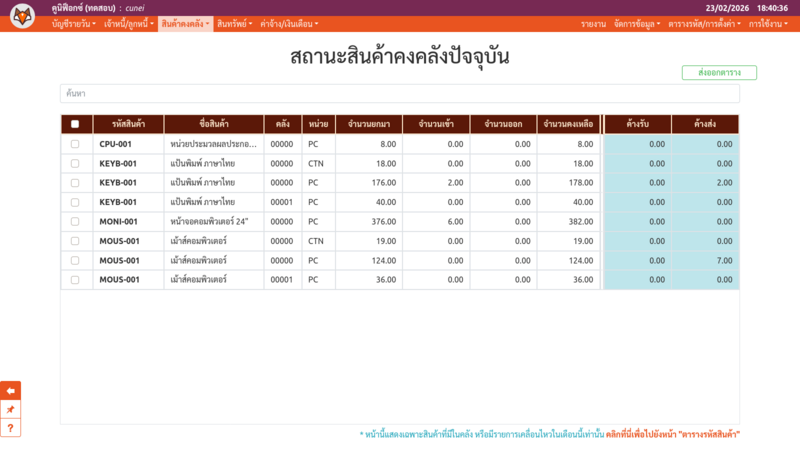Click the หน่วยประมวลผลประกอ... product name
800x450 pixels.
click(x=213, y=144)
